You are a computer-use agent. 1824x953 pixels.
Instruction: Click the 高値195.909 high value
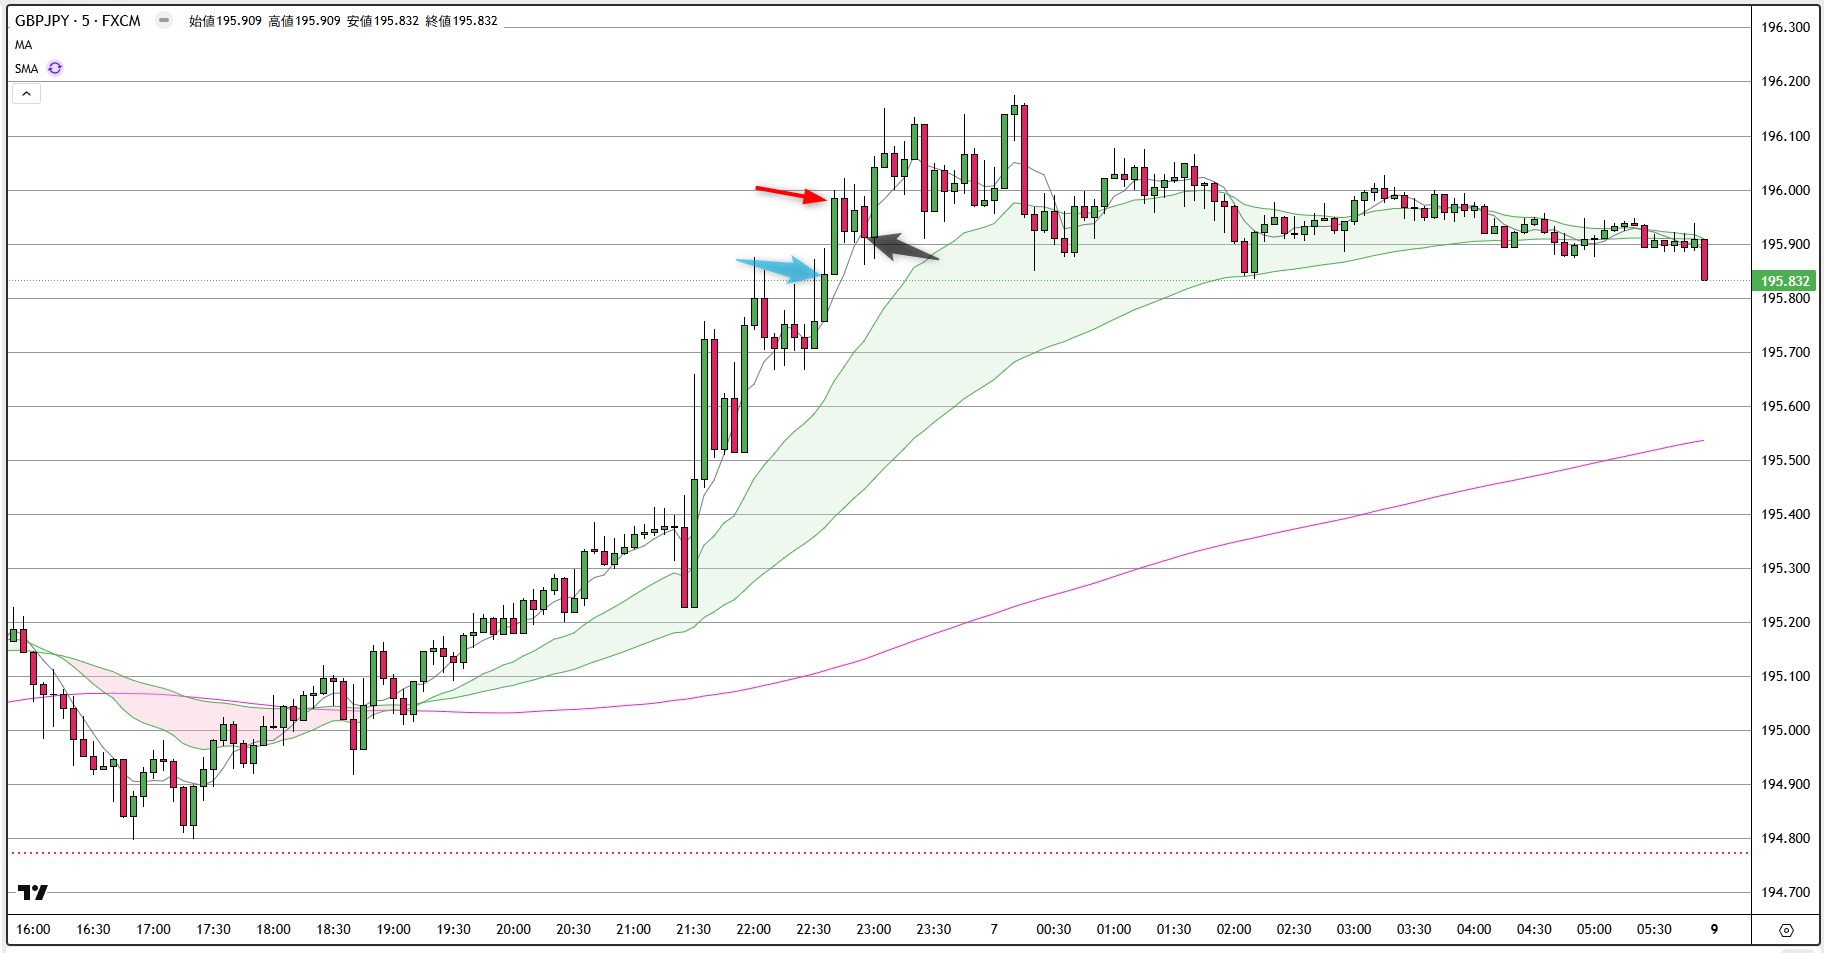pos(304,20)
